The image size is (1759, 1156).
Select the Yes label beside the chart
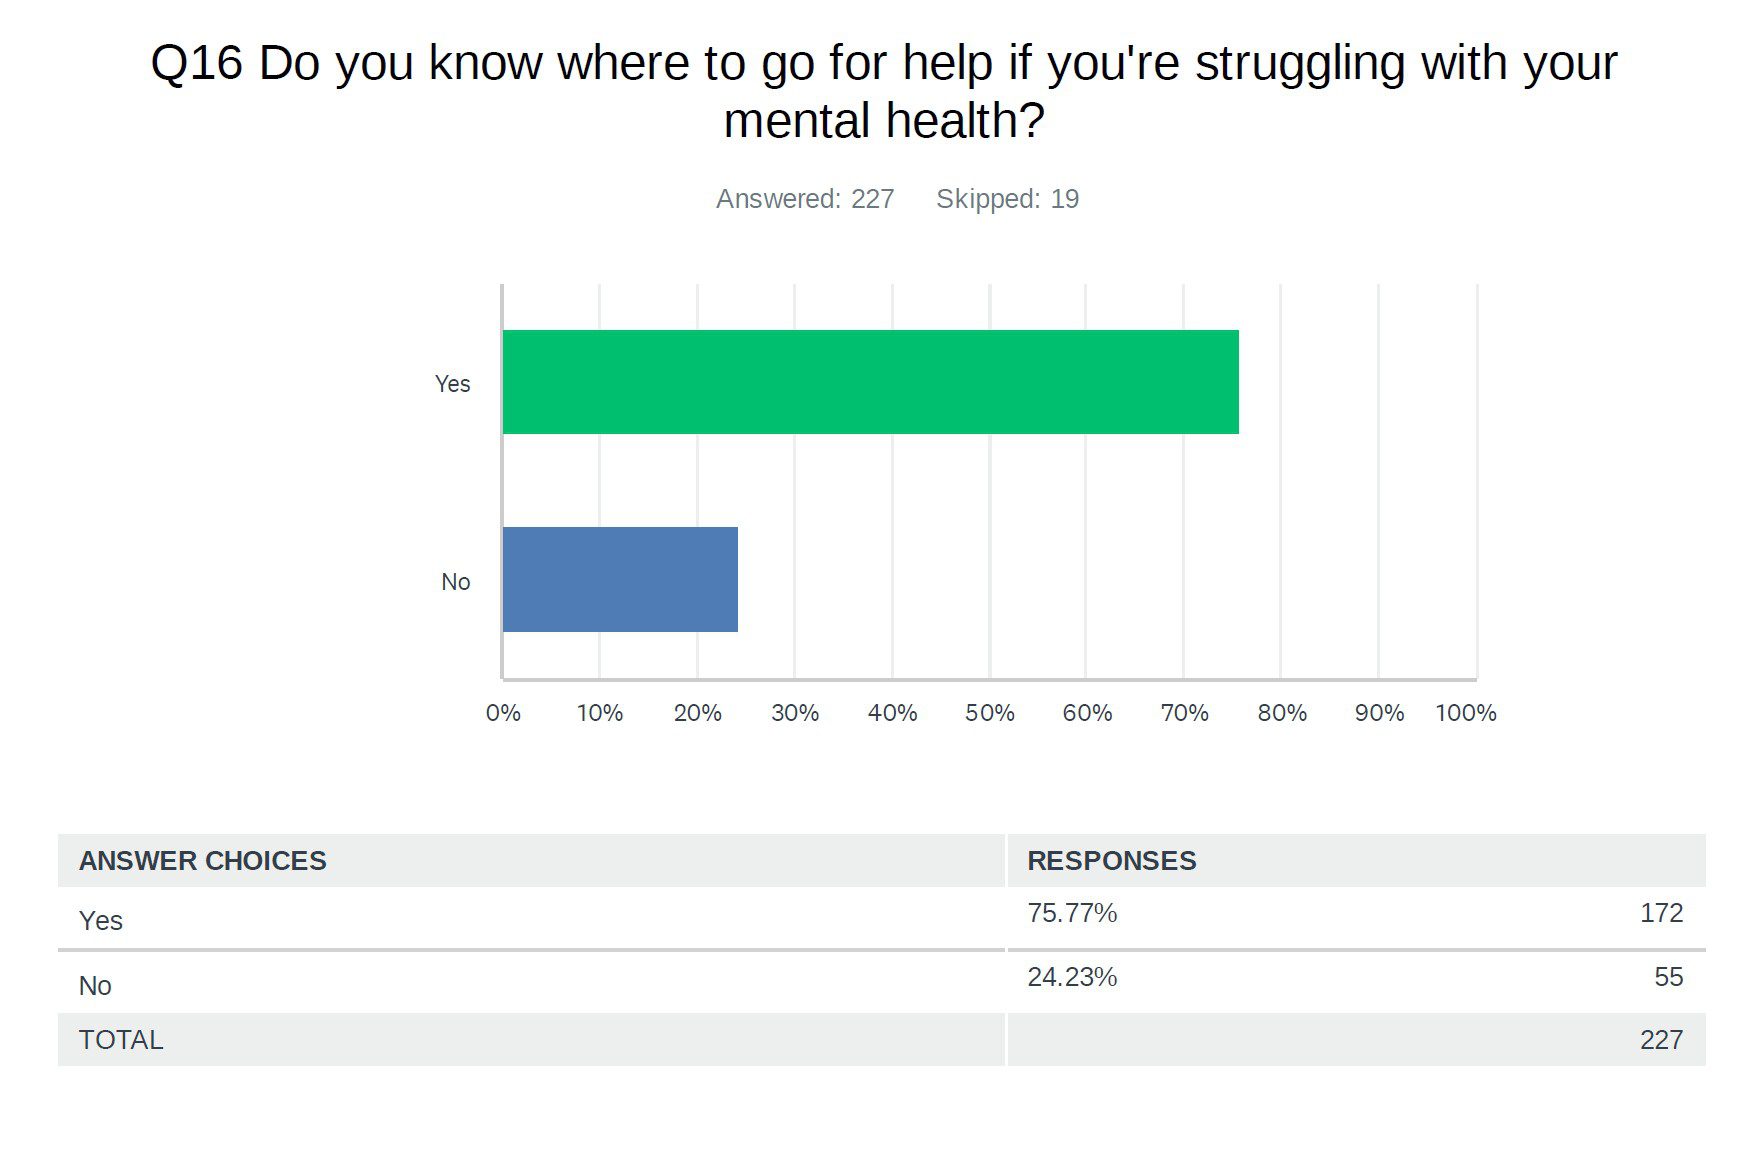point(452,384)
